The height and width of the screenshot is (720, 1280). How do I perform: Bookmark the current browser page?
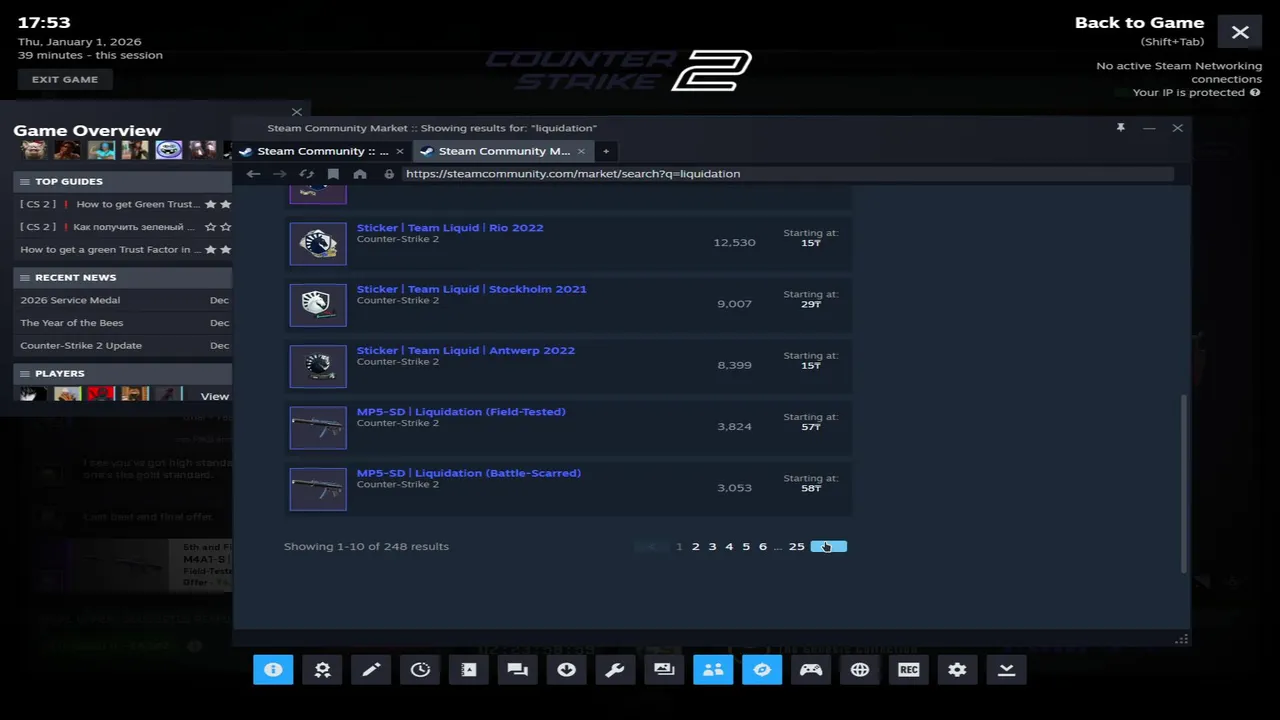[333, 174]
